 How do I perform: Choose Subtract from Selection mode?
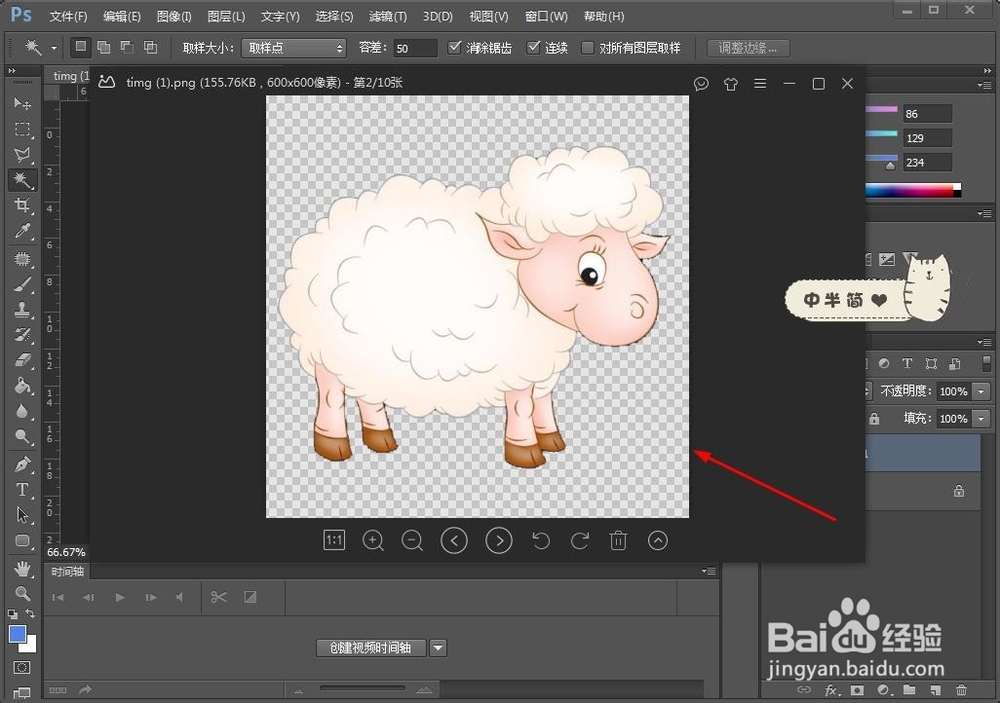coord(127,47)
